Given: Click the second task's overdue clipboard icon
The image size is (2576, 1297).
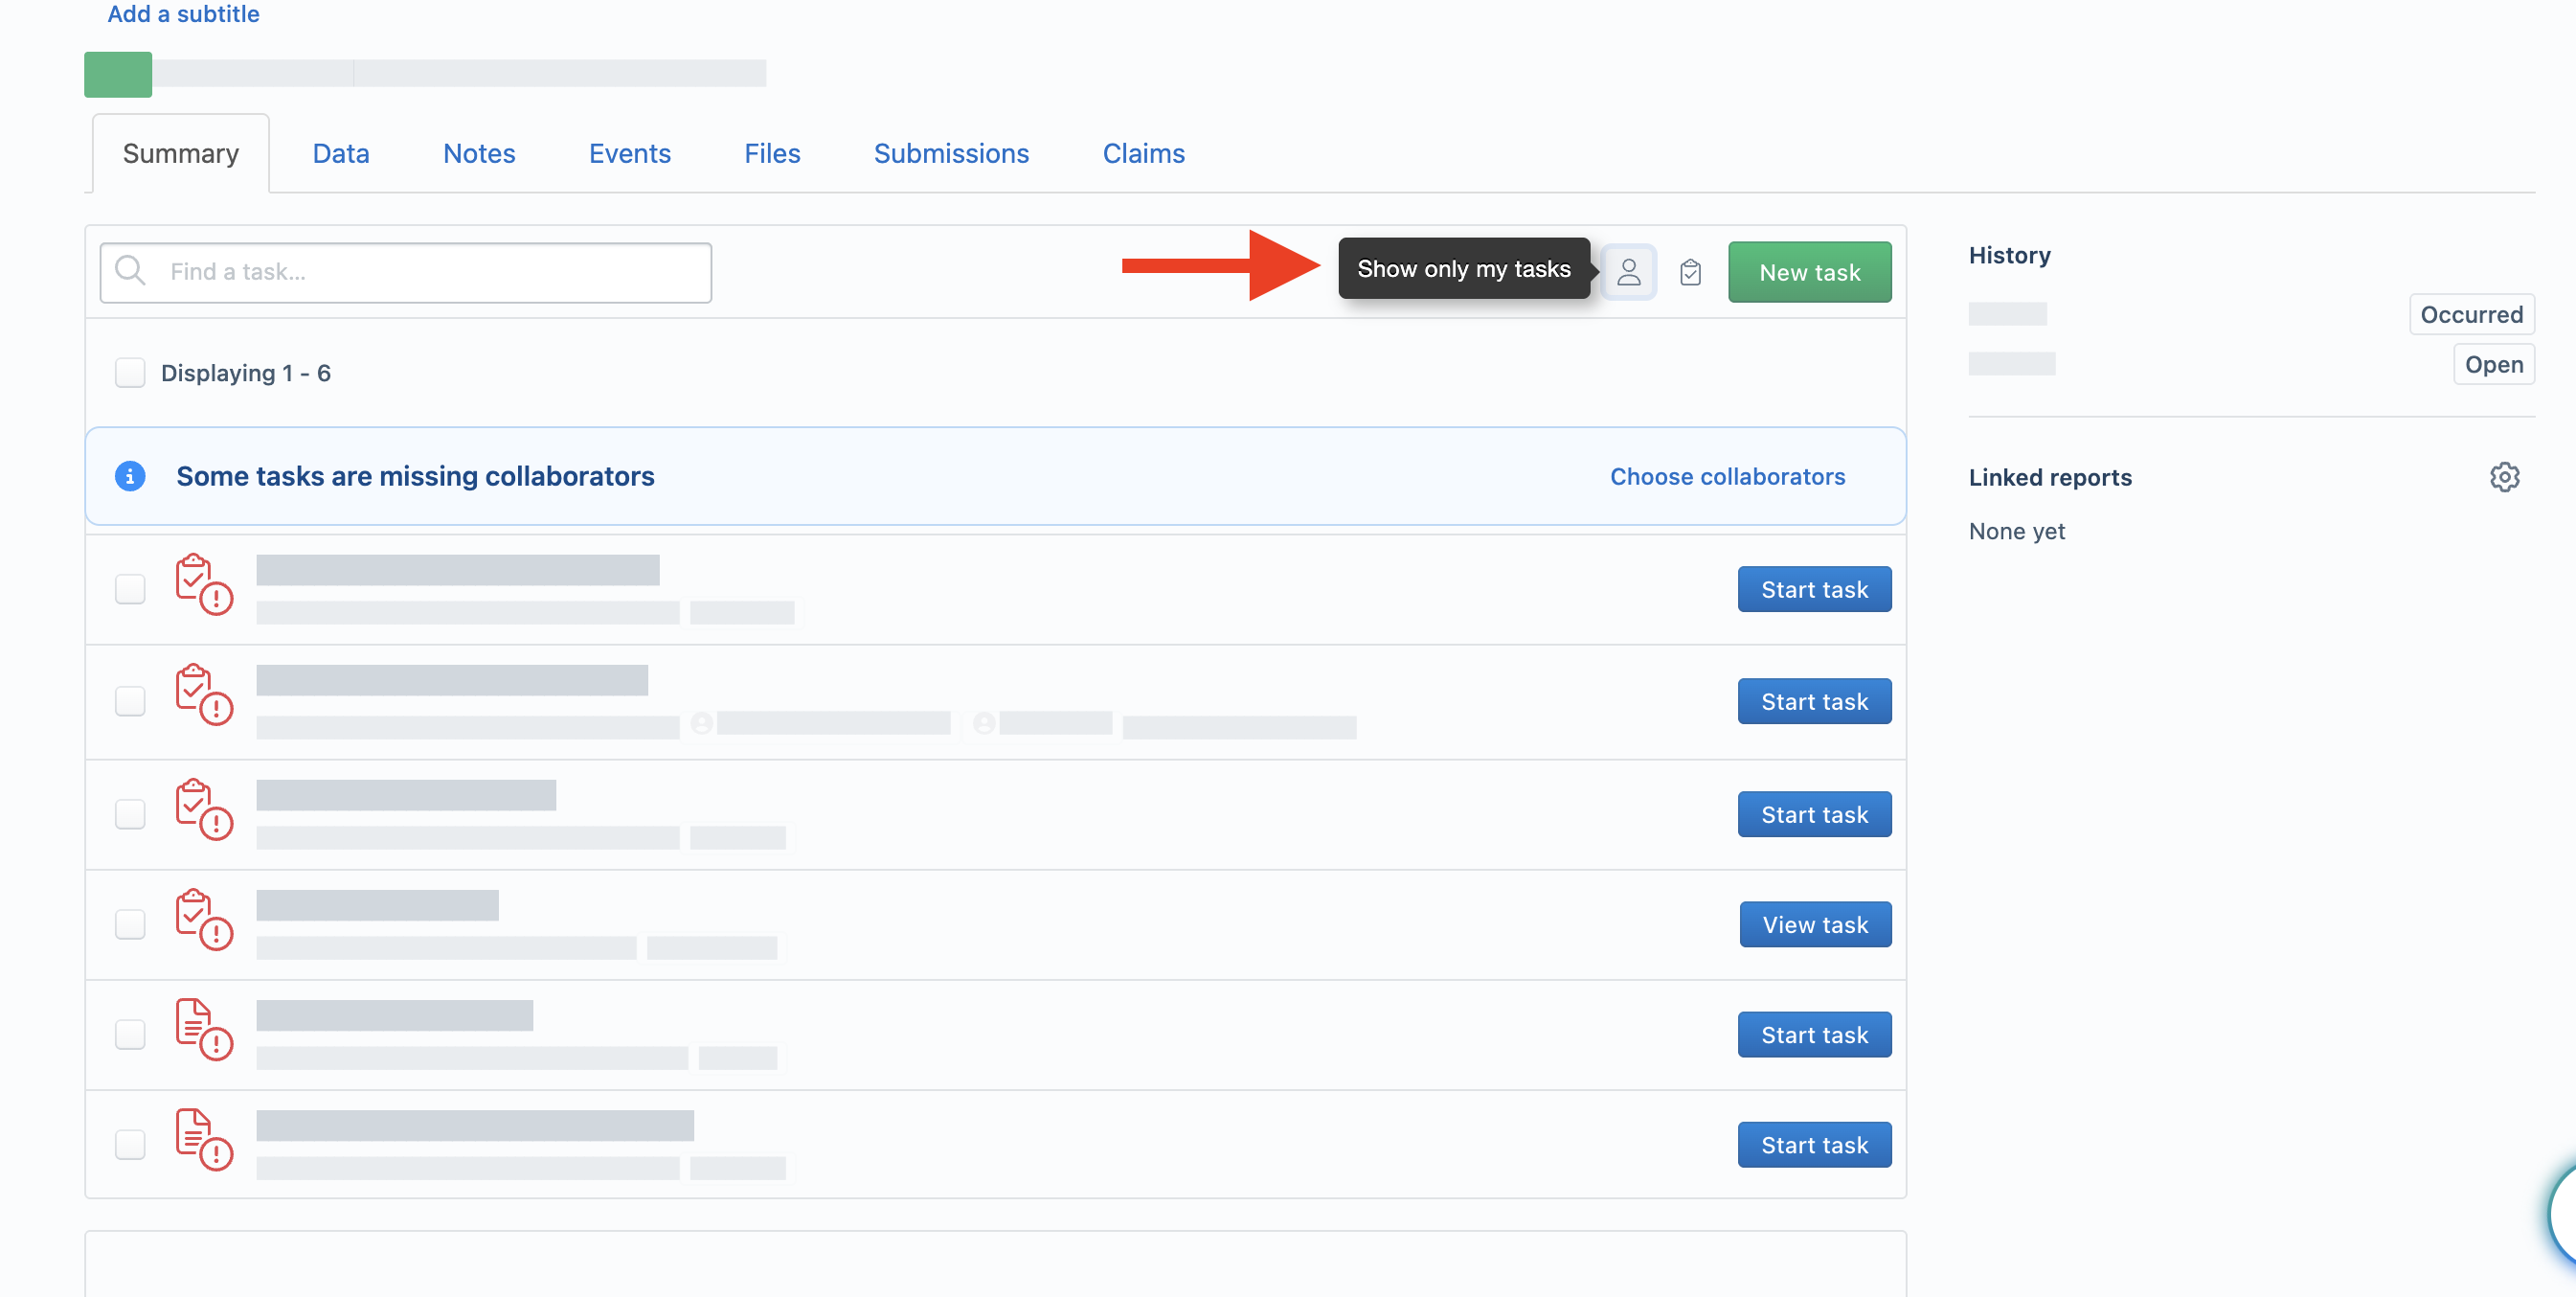Looking at the screenshot, I should (x=203, y=695).
